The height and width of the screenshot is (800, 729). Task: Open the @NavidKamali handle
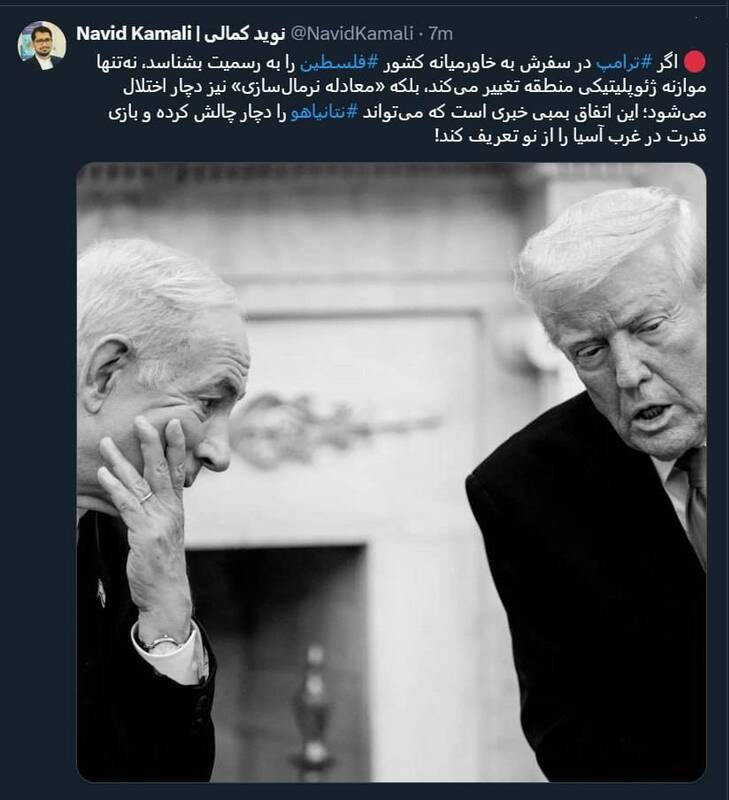click(x=351, y=34)
